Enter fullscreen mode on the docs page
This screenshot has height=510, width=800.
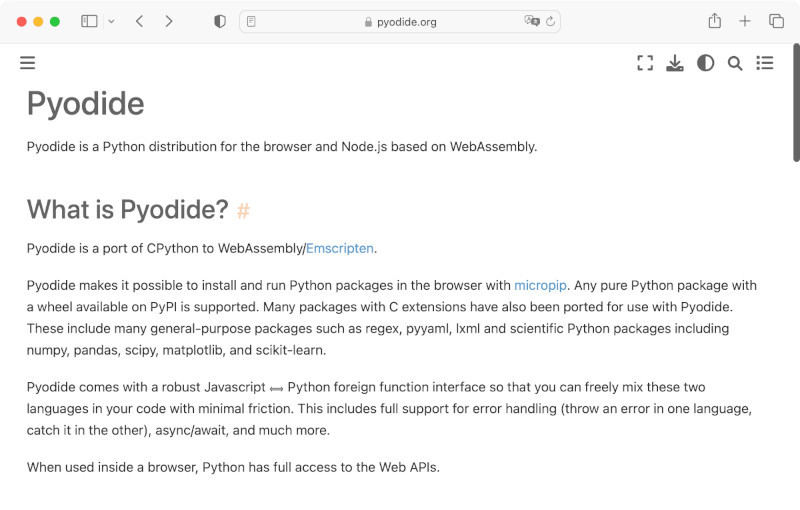[x=645, y=63]
